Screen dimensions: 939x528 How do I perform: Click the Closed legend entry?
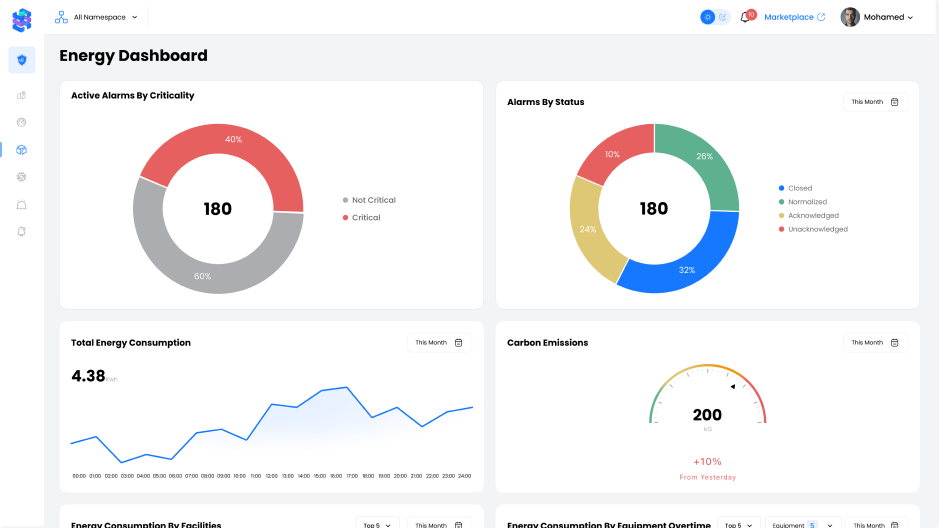point(799,188)
